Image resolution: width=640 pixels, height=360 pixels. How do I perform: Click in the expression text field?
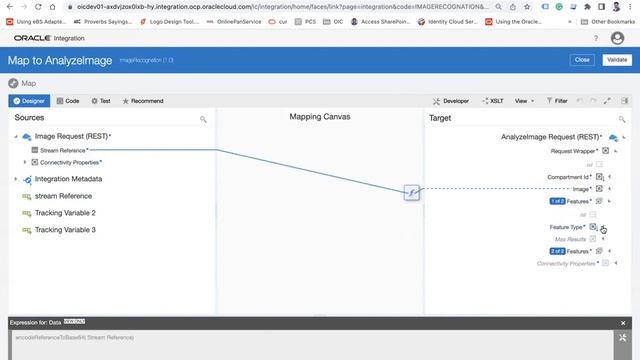(x=312, y=345)
